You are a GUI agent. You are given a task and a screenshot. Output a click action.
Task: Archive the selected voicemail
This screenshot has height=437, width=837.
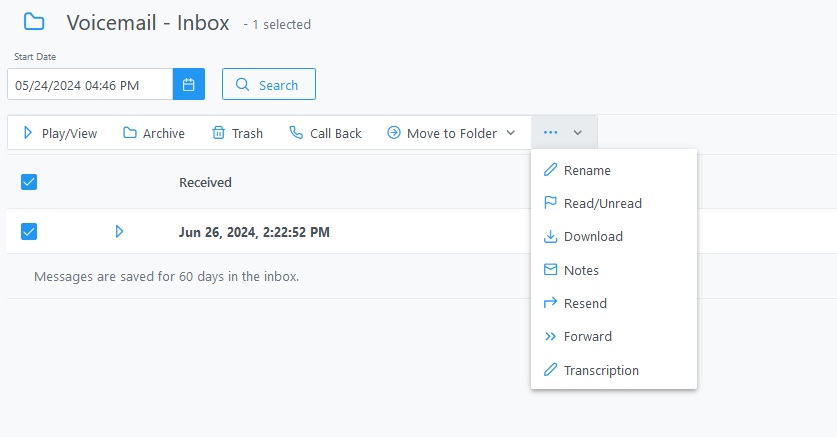154,133
